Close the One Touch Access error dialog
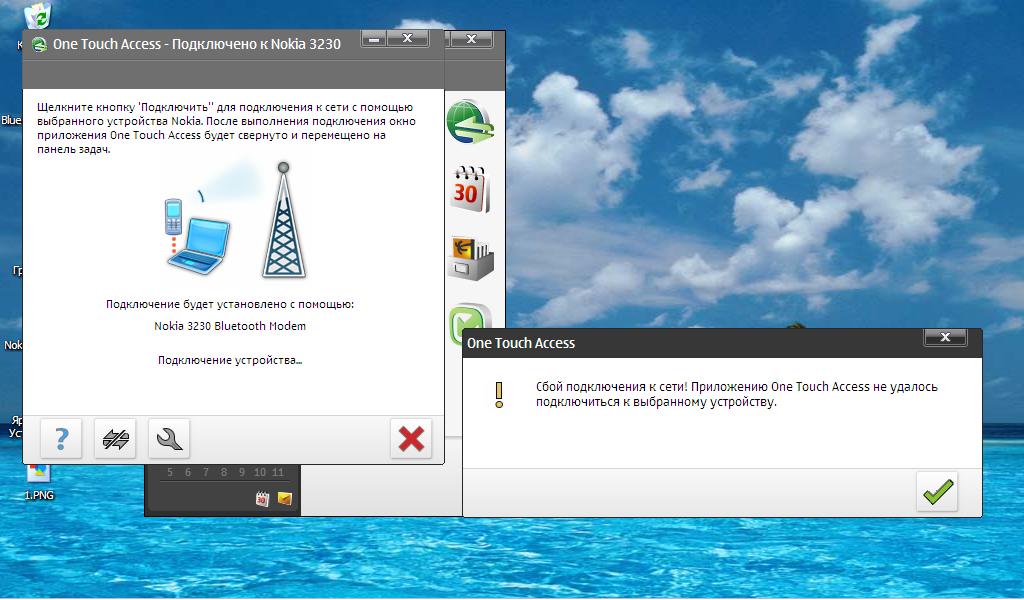Screen dimensions: 1024x600 pyautogui.click(x=944, y=338)
